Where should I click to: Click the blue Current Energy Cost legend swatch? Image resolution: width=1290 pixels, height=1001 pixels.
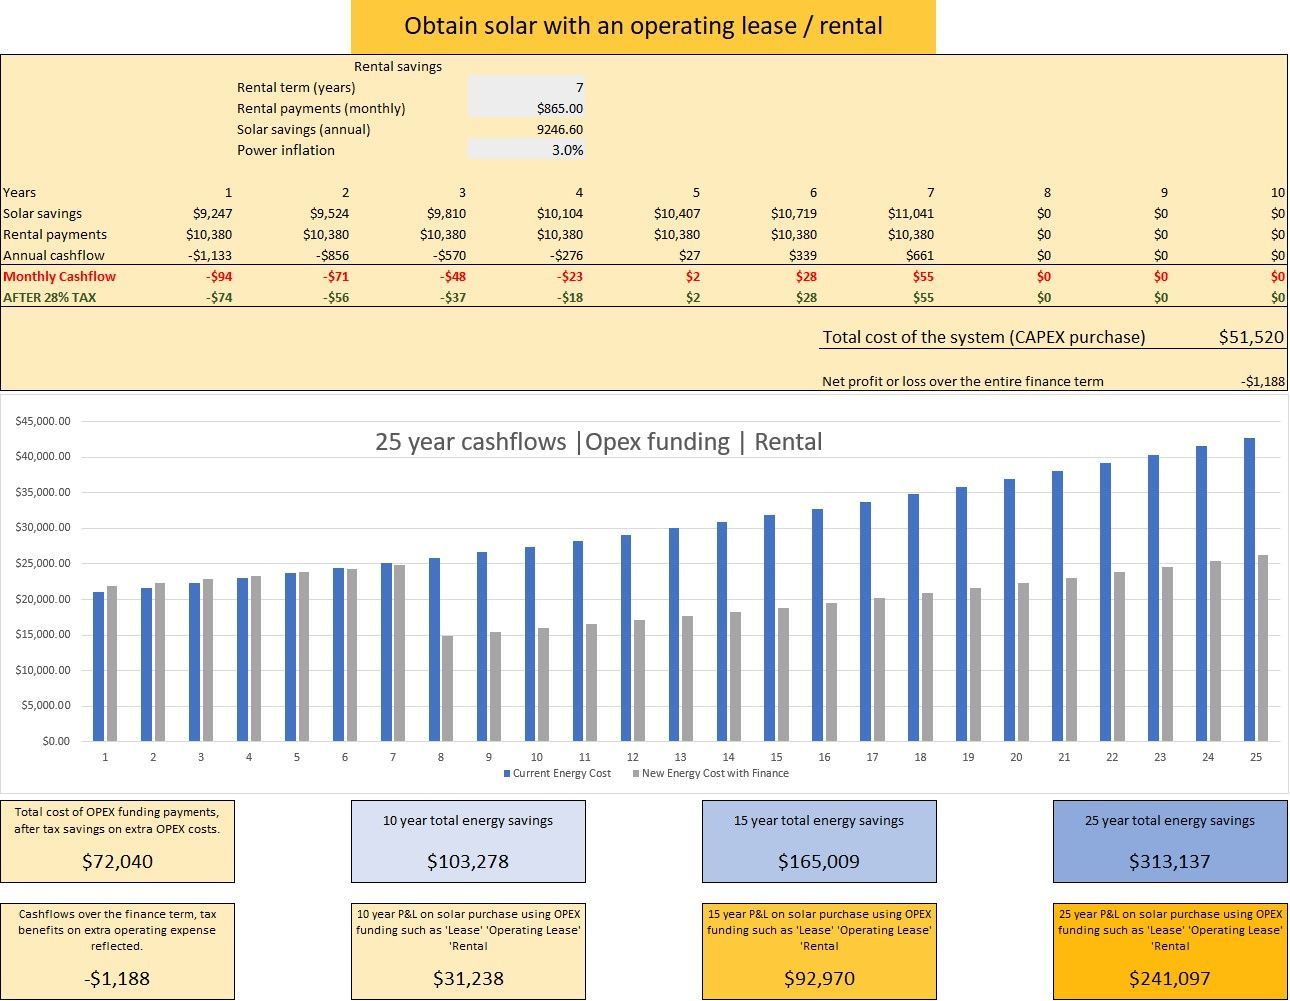[507, 774]
